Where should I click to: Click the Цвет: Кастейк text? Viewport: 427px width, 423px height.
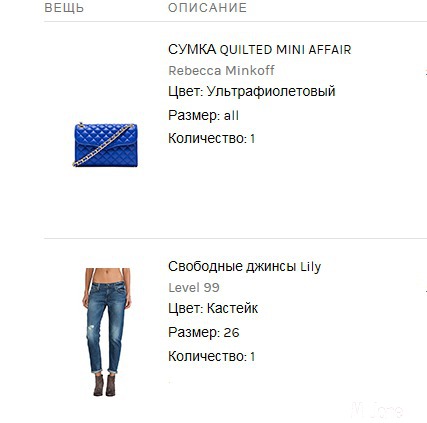[x=213, y=308]
